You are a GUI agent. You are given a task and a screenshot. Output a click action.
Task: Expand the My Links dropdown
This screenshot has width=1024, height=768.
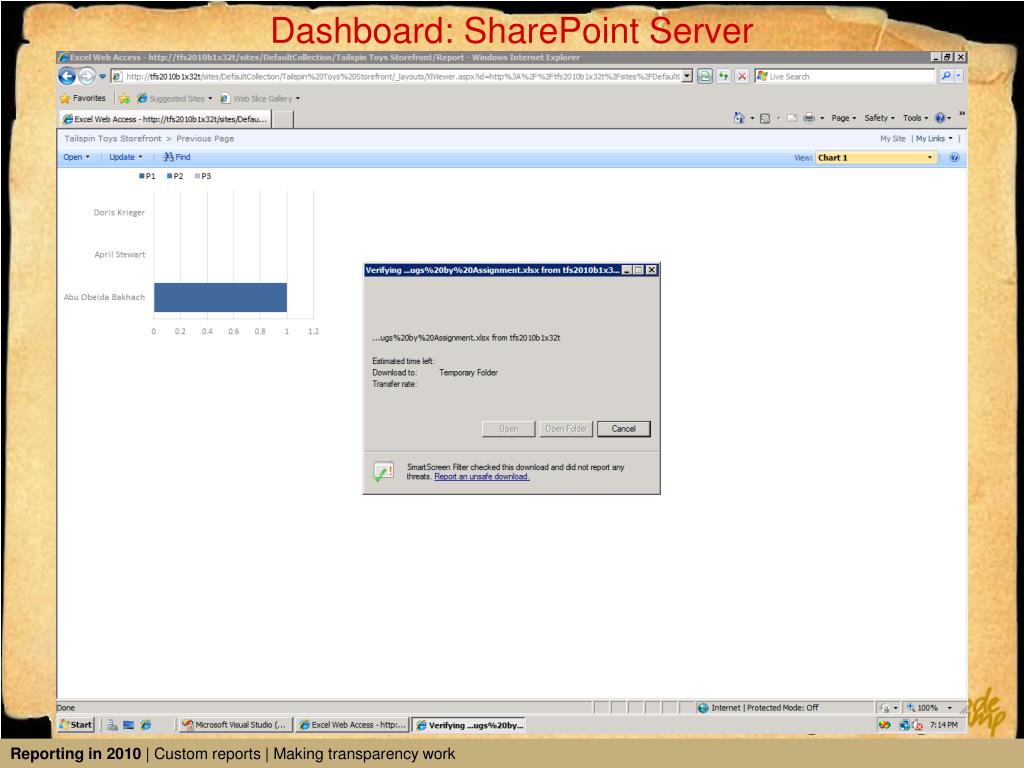click(934, 138)
